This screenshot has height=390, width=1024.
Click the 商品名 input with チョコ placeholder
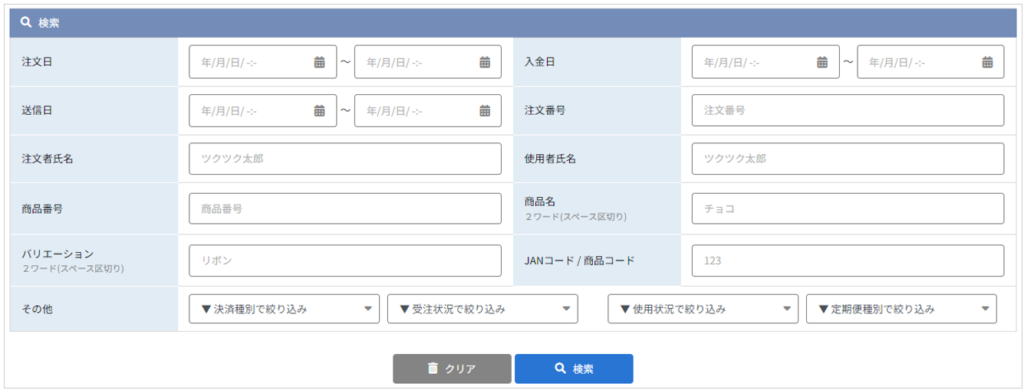click(x=848, y=209)
